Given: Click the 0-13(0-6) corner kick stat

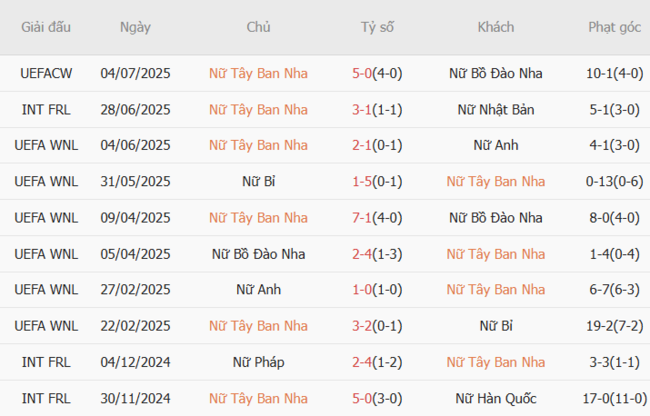Looking at the screenshot, I should pyautogui.click(x=614, y=181).
